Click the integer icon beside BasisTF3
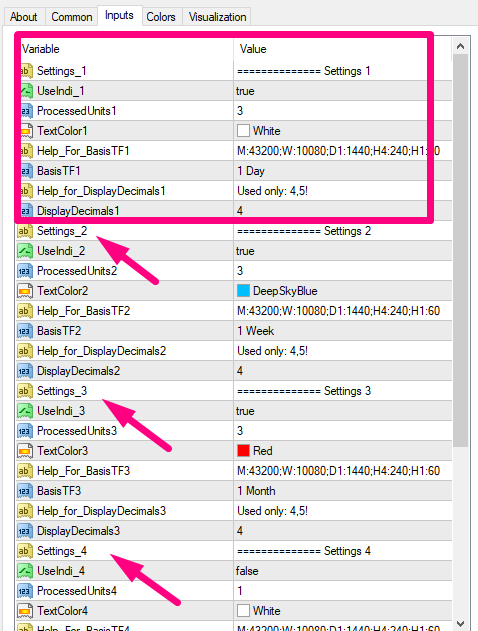 click(25, 491)
